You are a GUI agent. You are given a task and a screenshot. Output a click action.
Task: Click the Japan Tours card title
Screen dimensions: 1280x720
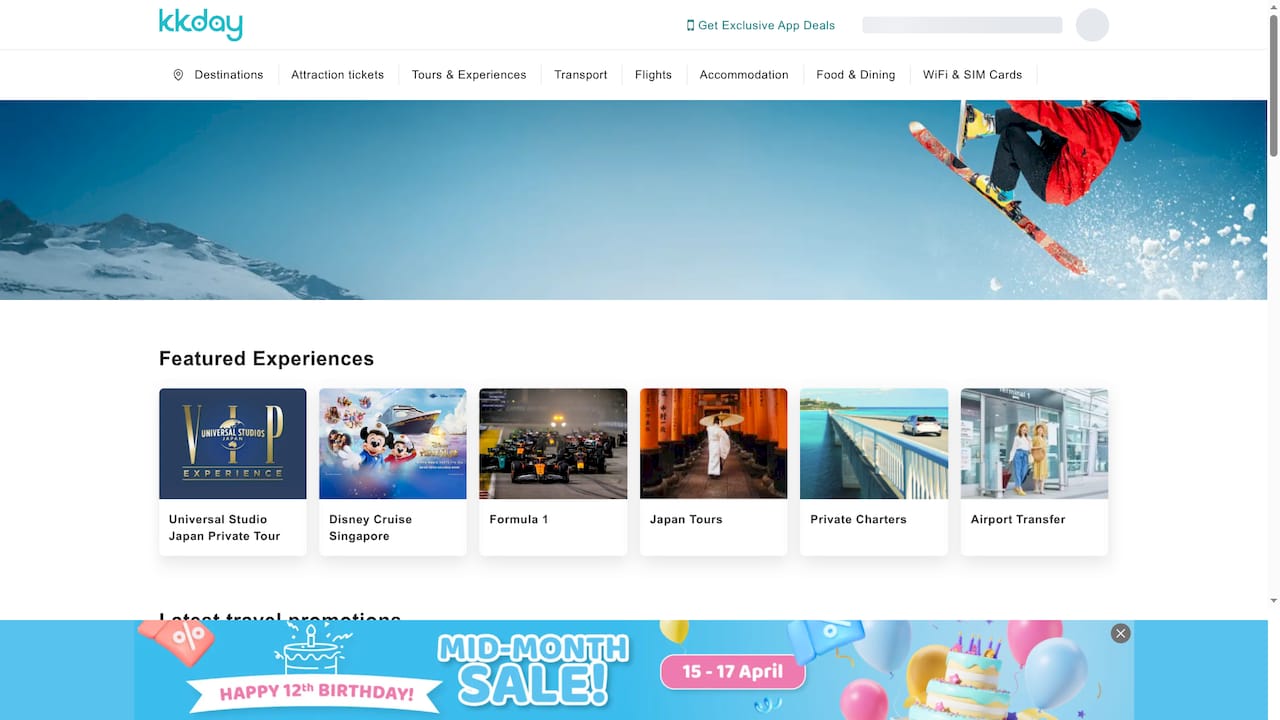point(686,520)
